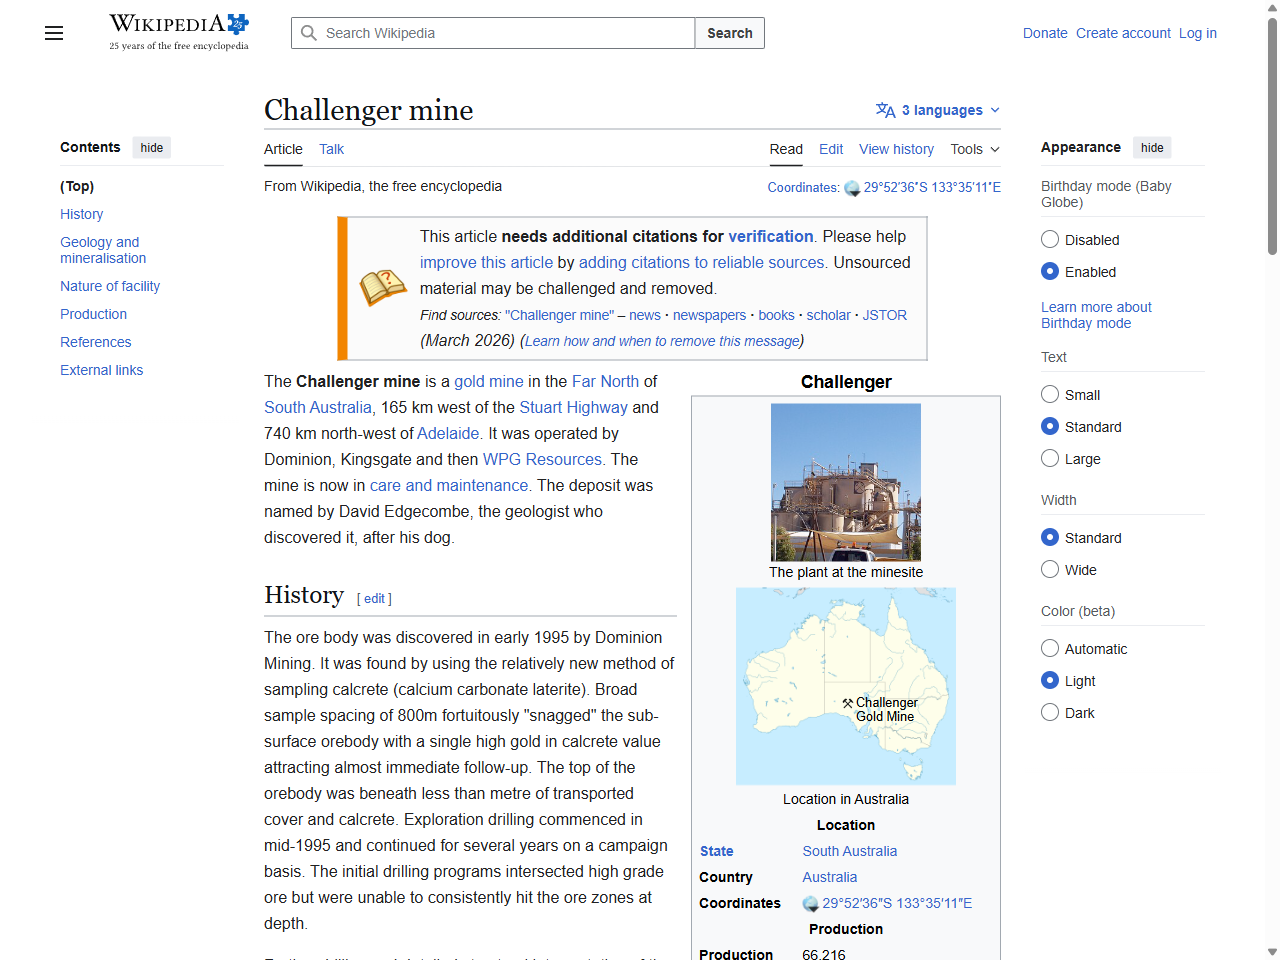This screenshot has height=960, width=1280.
Task: Jump to History in contents
Action: (81, 214)
